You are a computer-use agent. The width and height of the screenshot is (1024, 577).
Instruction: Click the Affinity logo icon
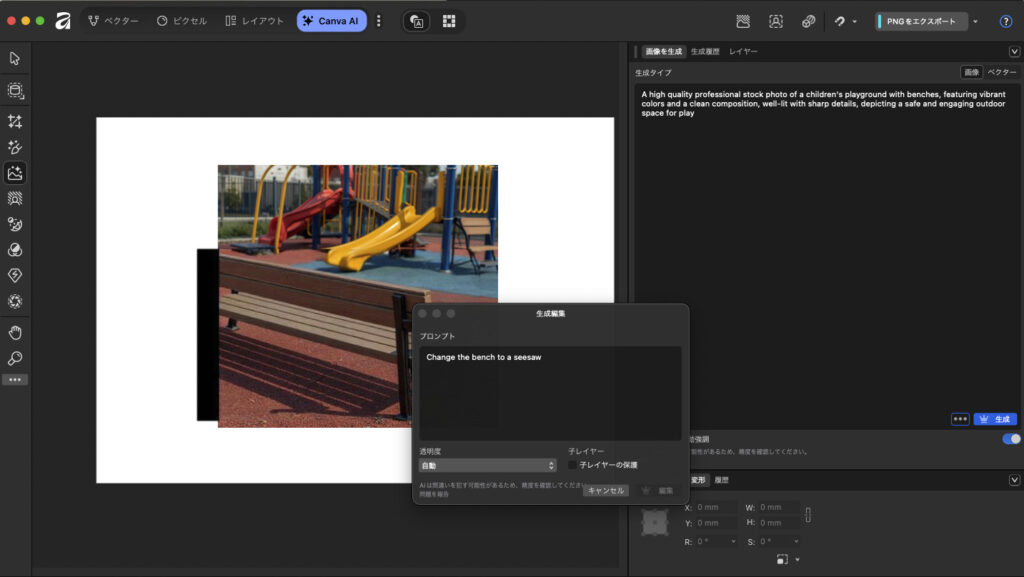point(63,21)
